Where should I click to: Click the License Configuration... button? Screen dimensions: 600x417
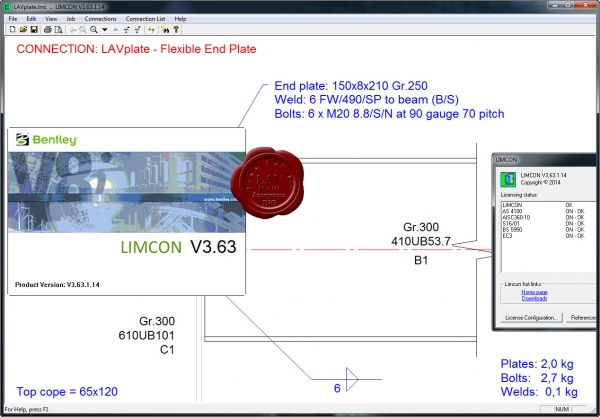coord(531,318)
